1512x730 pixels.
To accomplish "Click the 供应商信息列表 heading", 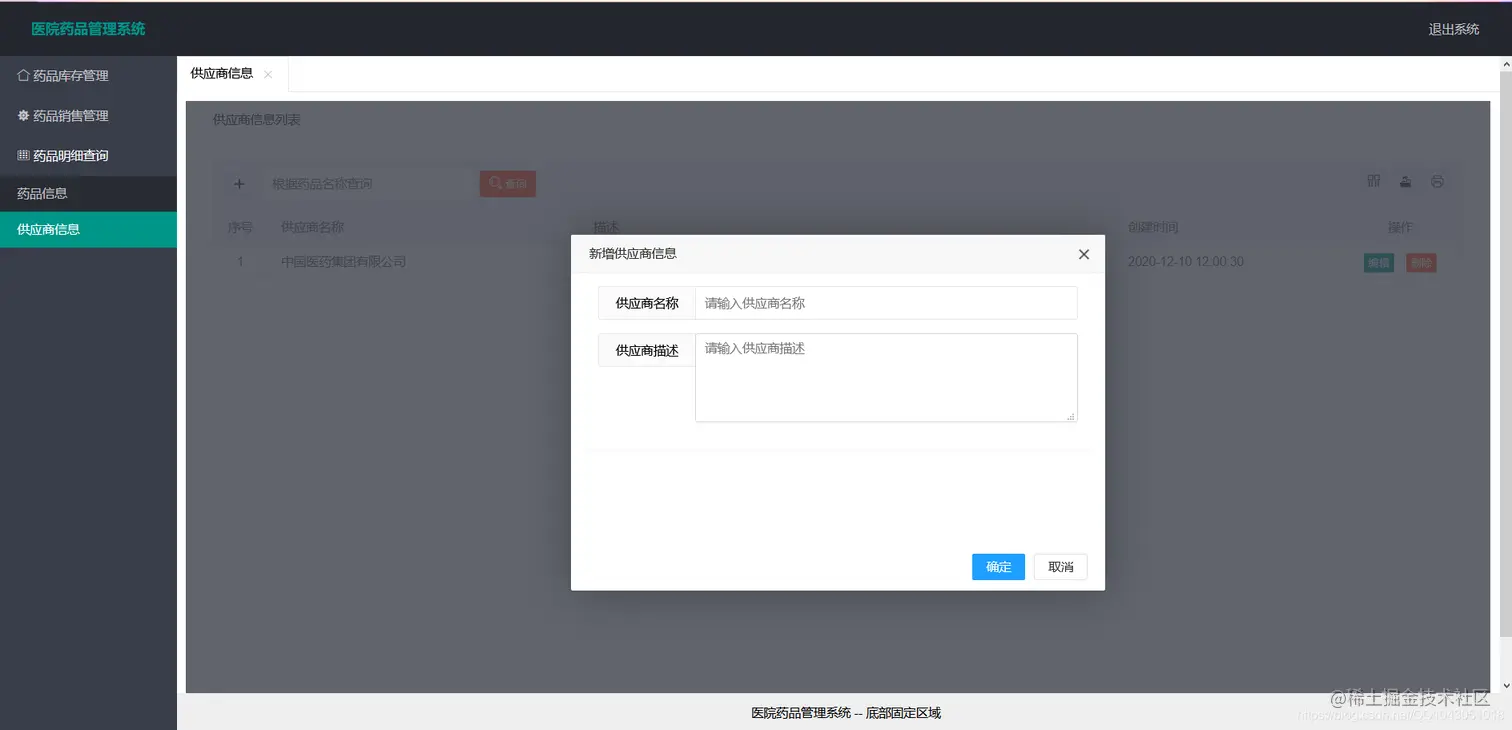I will [x=257, y=120].
